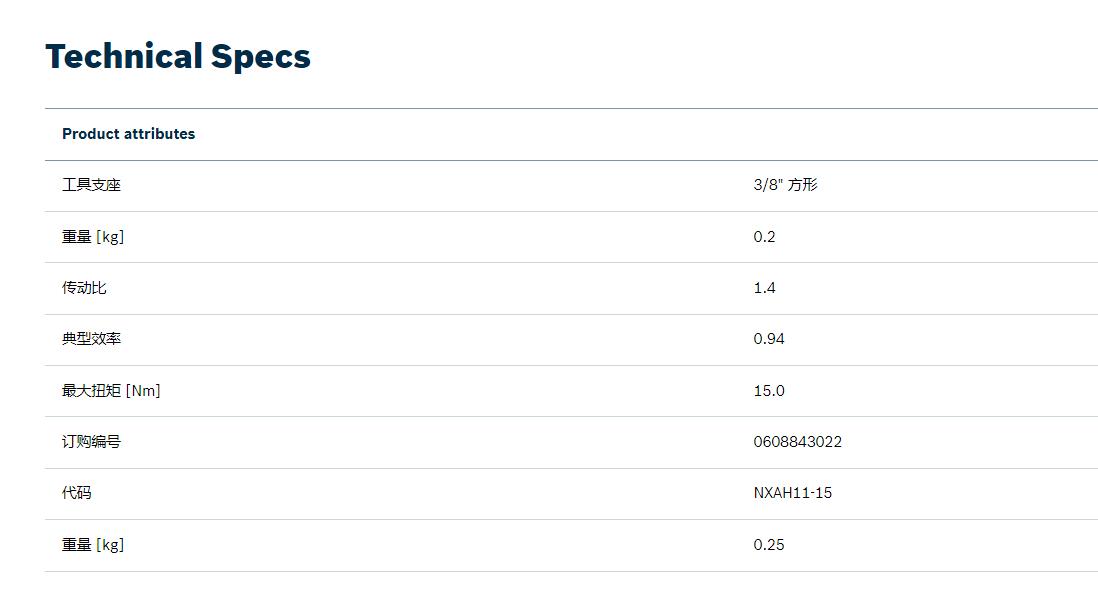Image resolution: width=1098 pixels, height=596 pixels.
Task: Select the 0.25 weight value
Action: point(769,545)
